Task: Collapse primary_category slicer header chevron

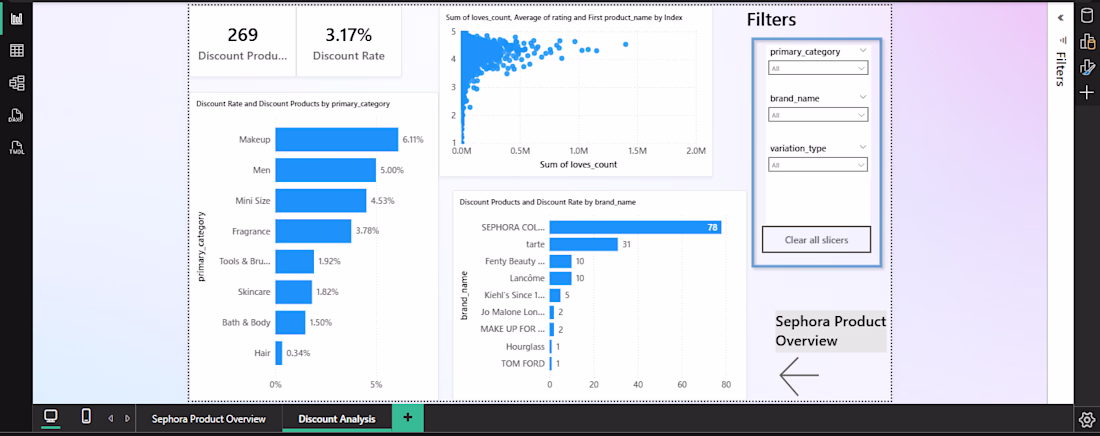Action: [863, 50]
